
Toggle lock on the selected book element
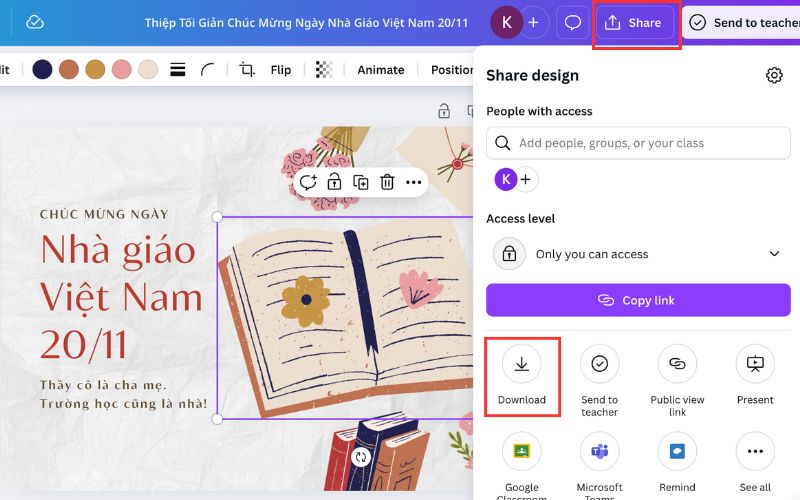pos(335,182)
